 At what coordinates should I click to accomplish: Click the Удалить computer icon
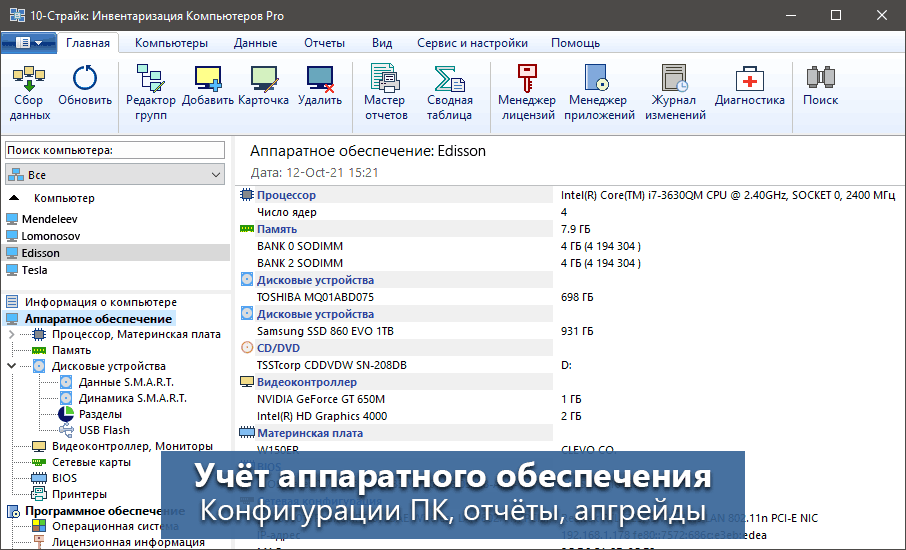320,82
